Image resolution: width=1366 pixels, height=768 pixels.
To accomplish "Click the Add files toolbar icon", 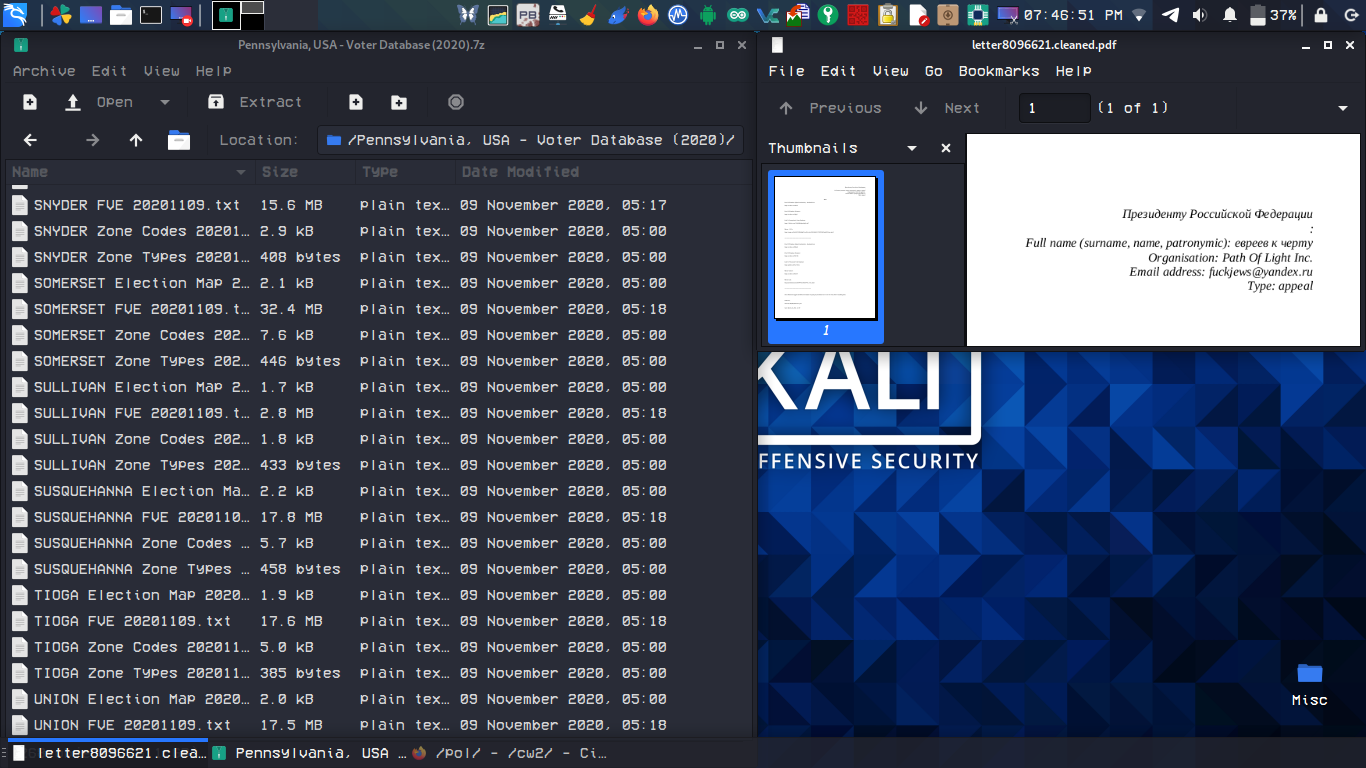I will 356,102.
